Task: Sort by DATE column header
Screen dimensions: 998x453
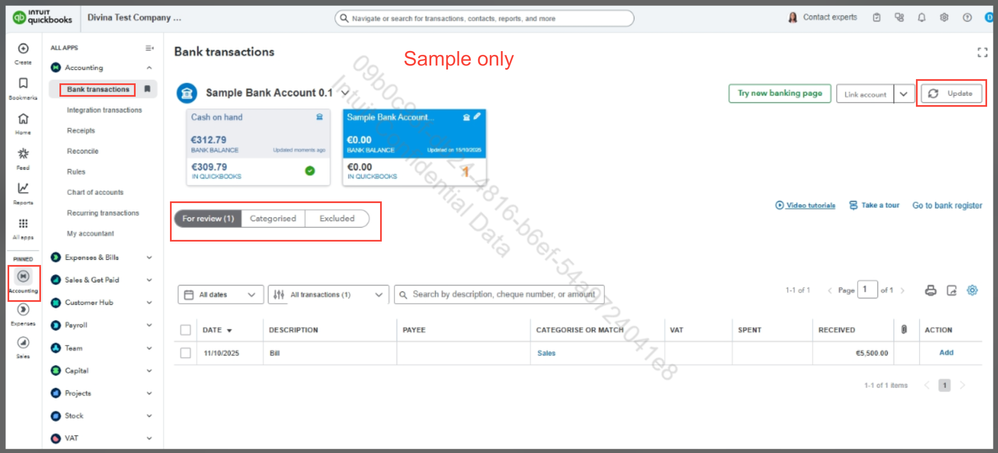Action: tap(216, 330)
